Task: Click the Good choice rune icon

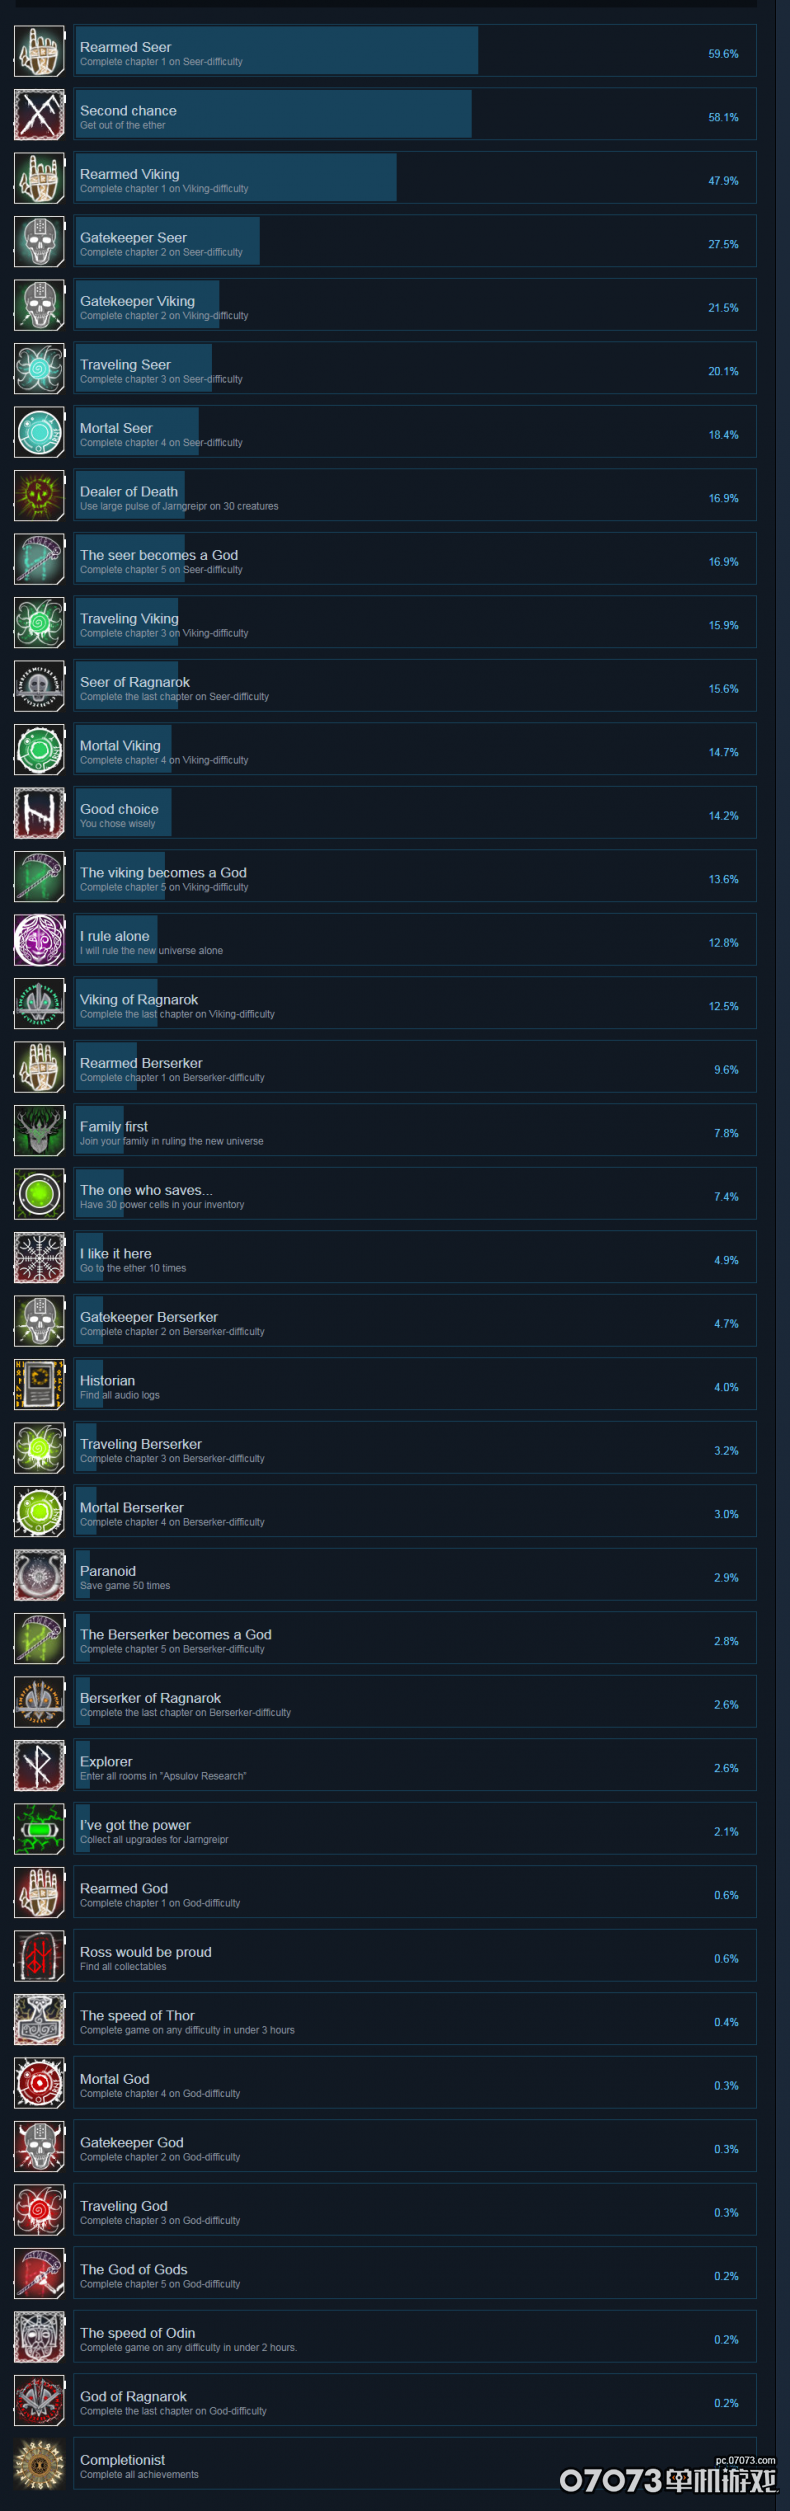Action: (x=40, y=813)
